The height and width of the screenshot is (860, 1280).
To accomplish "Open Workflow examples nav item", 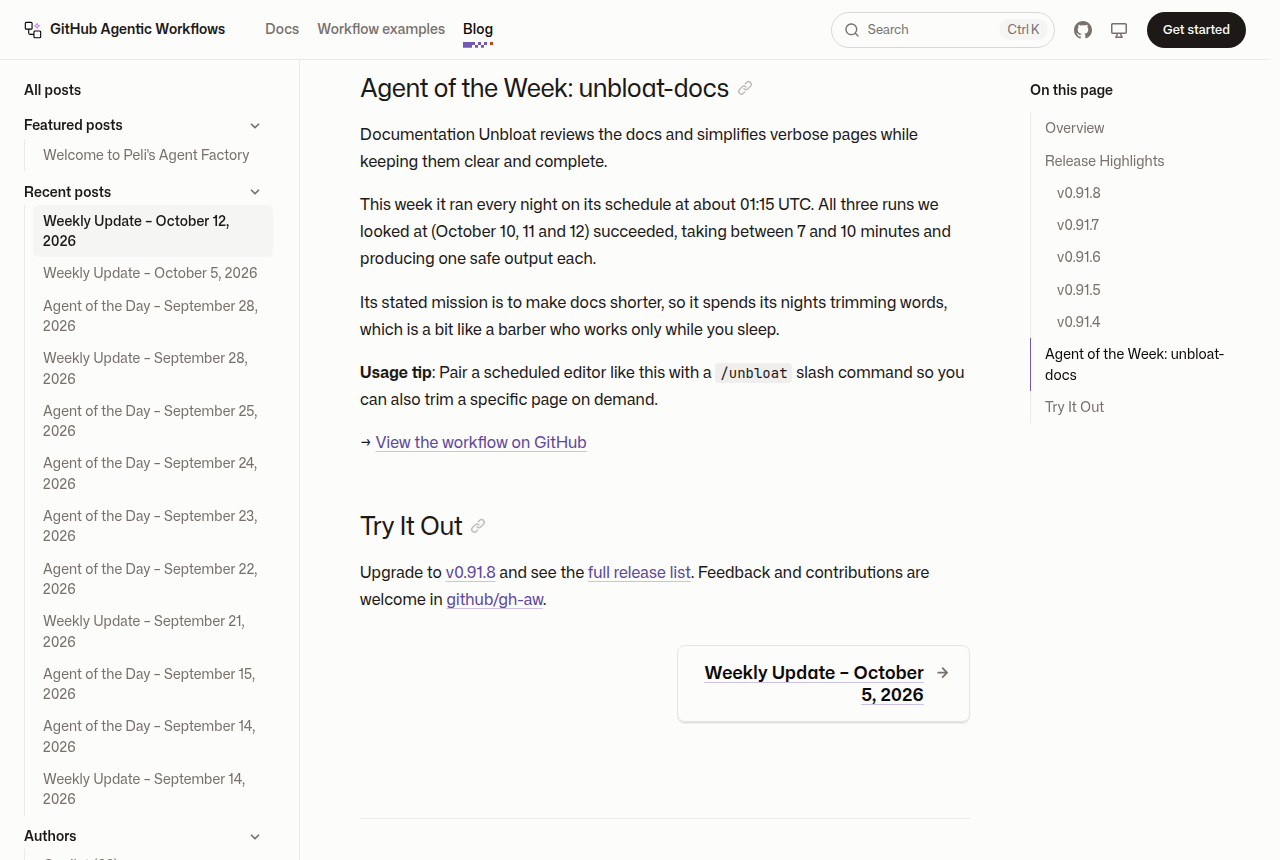I will 381,29.
